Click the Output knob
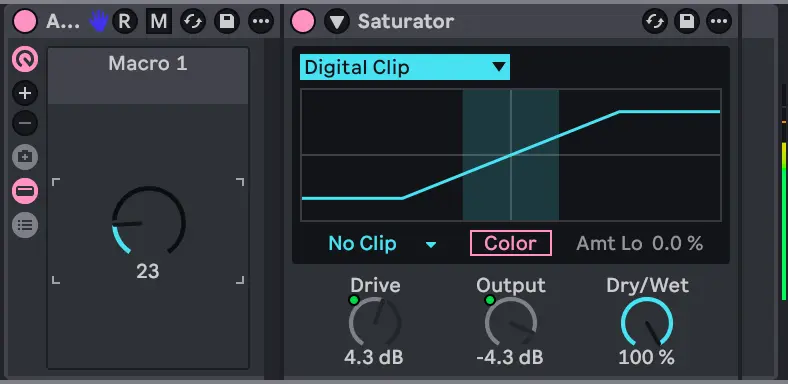The height and width of the screenshot is (384, 788). pyautogui.click(x=511, y=322)
